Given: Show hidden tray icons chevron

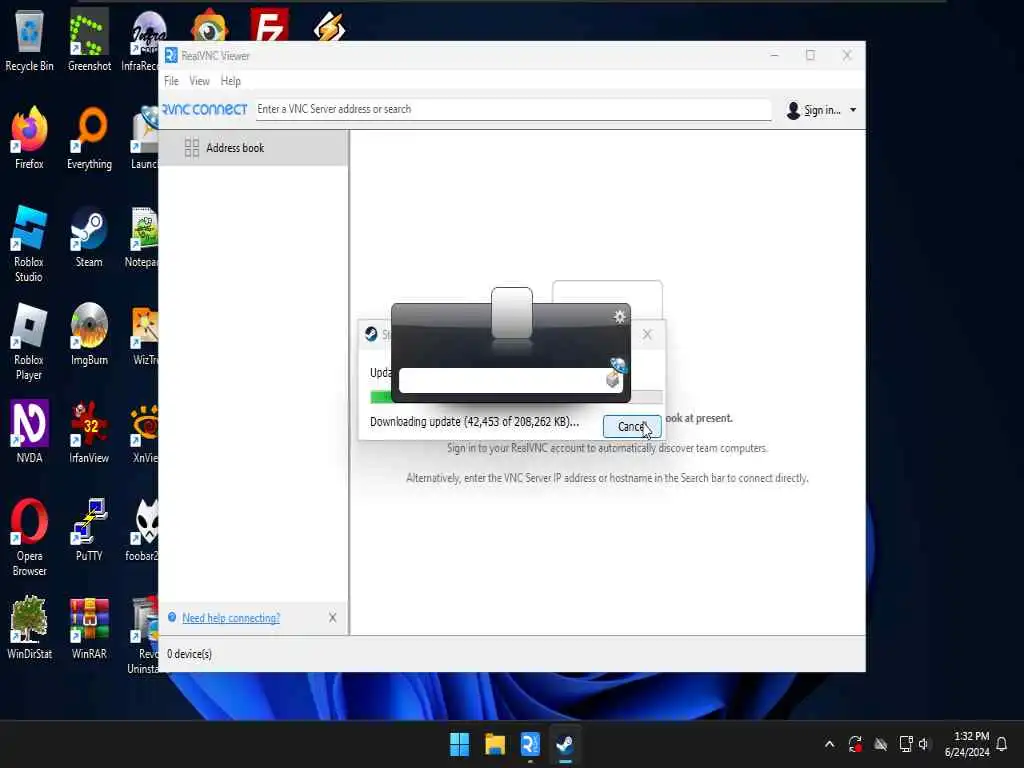Looking at the screenshot, I should (829, 744).
